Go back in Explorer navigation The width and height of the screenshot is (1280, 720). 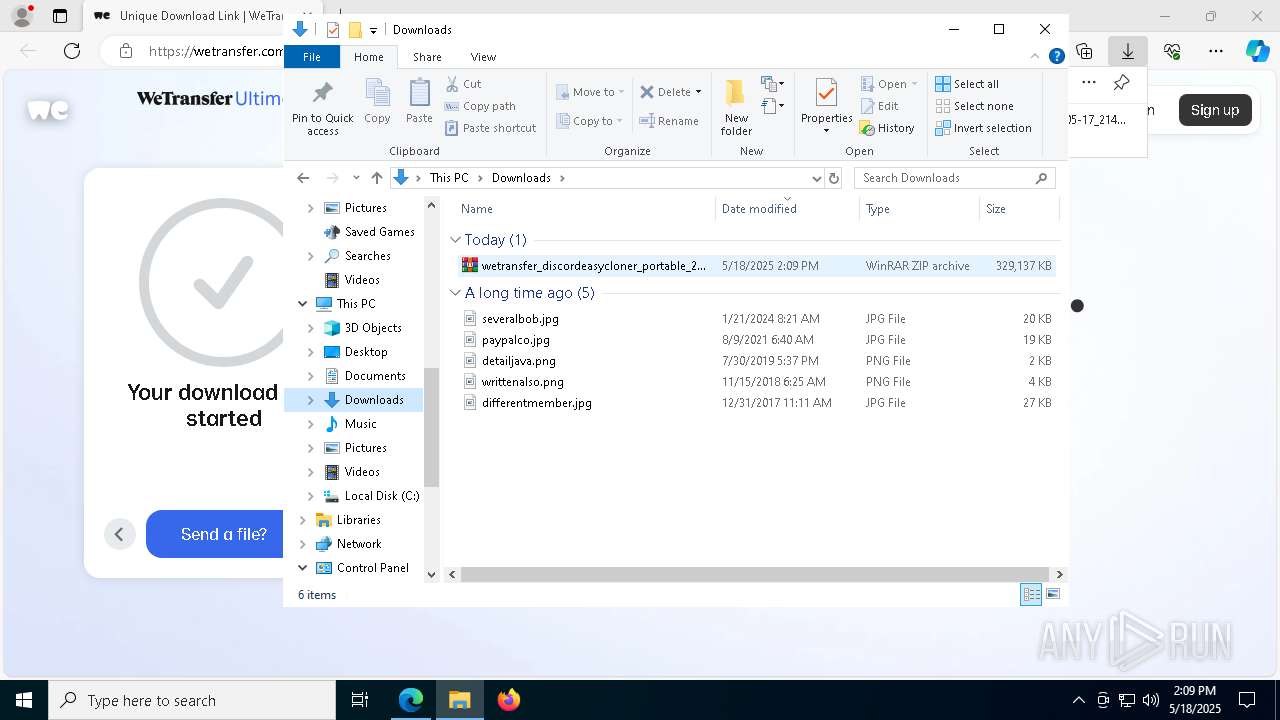tap(303, 178)
